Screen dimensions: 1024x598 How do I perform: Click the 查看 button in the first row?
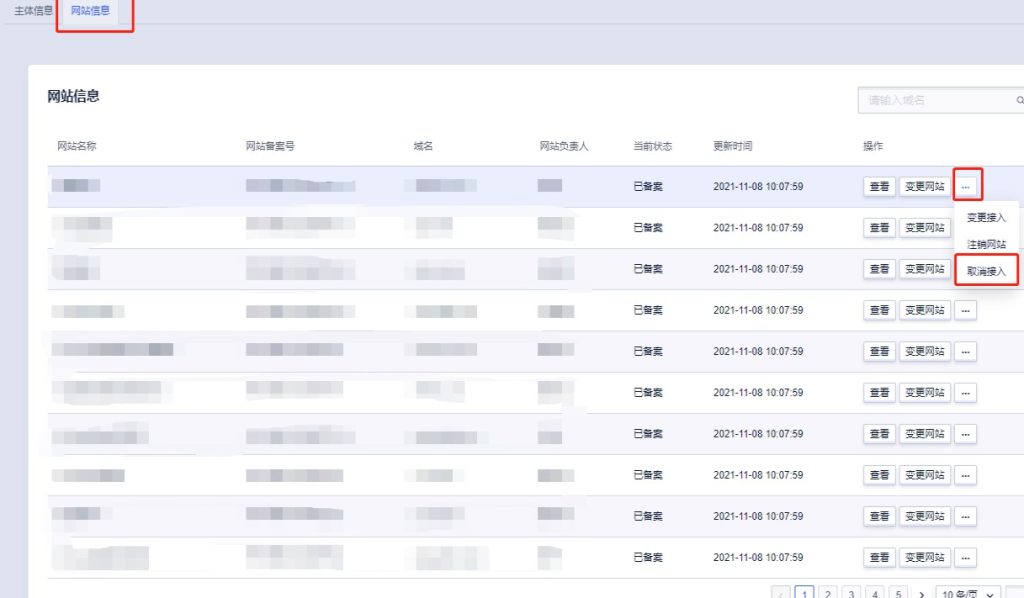click(x=879, y=186)
